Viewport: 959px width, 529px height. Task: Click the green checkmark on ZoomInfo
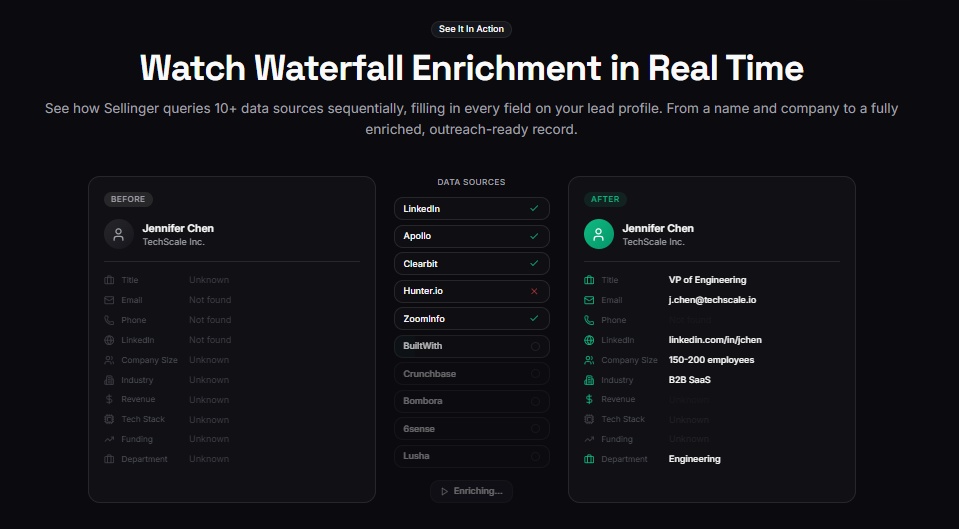534,319
